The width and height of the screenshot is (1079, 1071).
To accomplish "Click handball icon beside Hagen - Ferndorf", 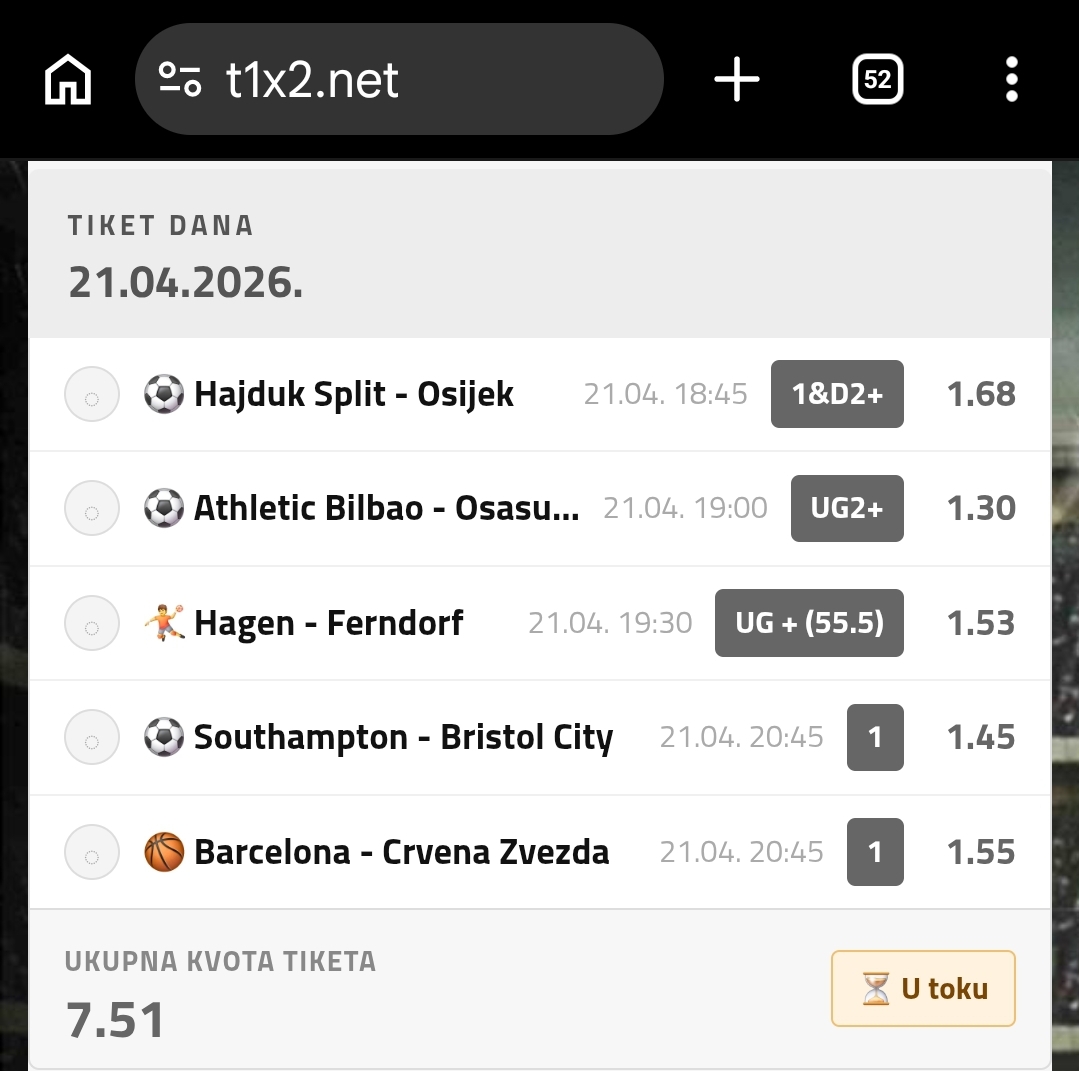I will tap(164, 623).
